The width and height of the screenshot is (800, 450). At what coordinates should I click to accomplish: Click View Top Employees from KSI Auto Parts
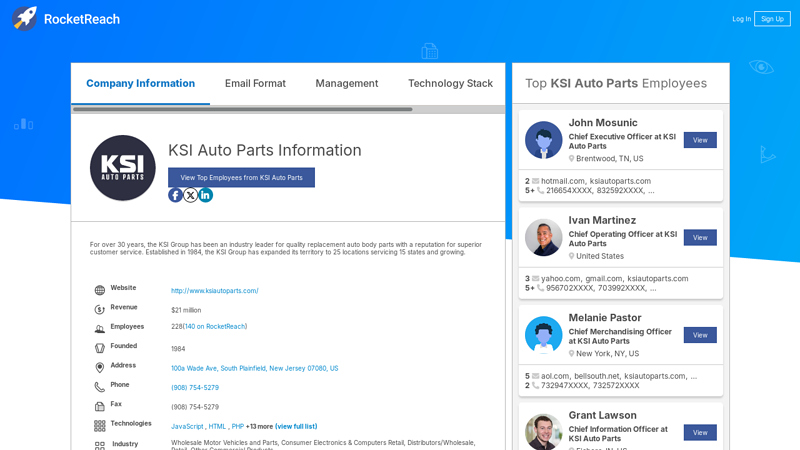point(241,178)
